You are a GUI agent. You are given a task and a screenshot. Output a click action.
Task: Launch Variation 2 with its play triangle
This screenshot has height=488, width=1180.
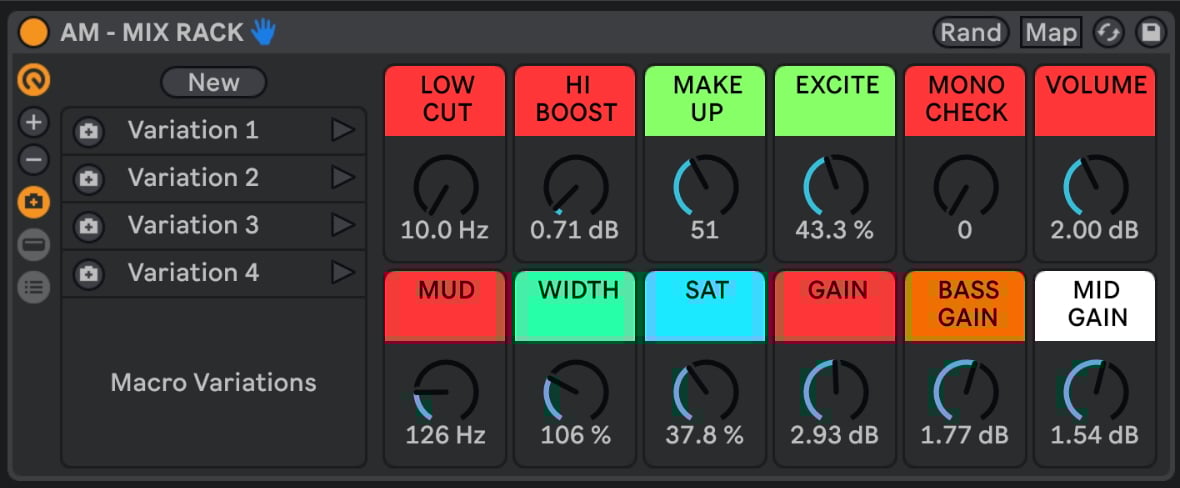342,178
